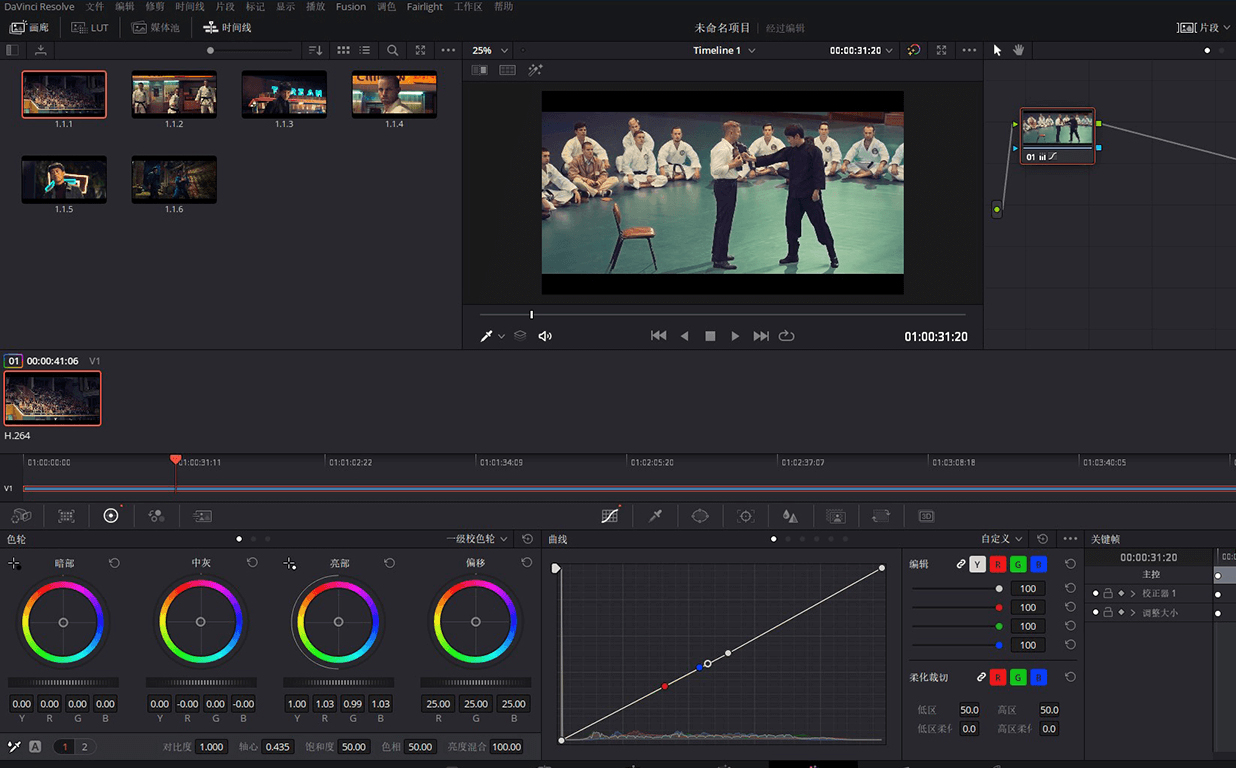
Task: Open the RGB Mixer palette
Action: 156,516
